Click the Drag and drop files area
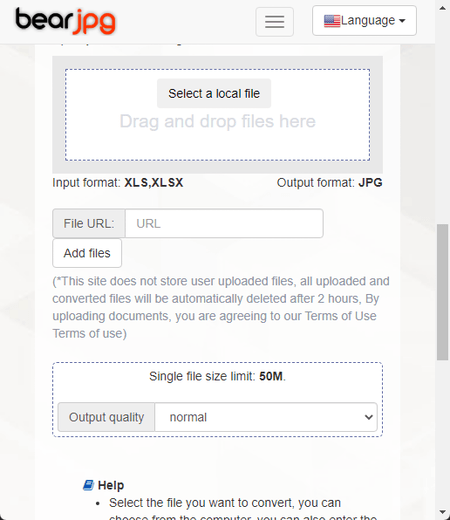Viewport: 450px width, 520px height. (x=217, y=115)
